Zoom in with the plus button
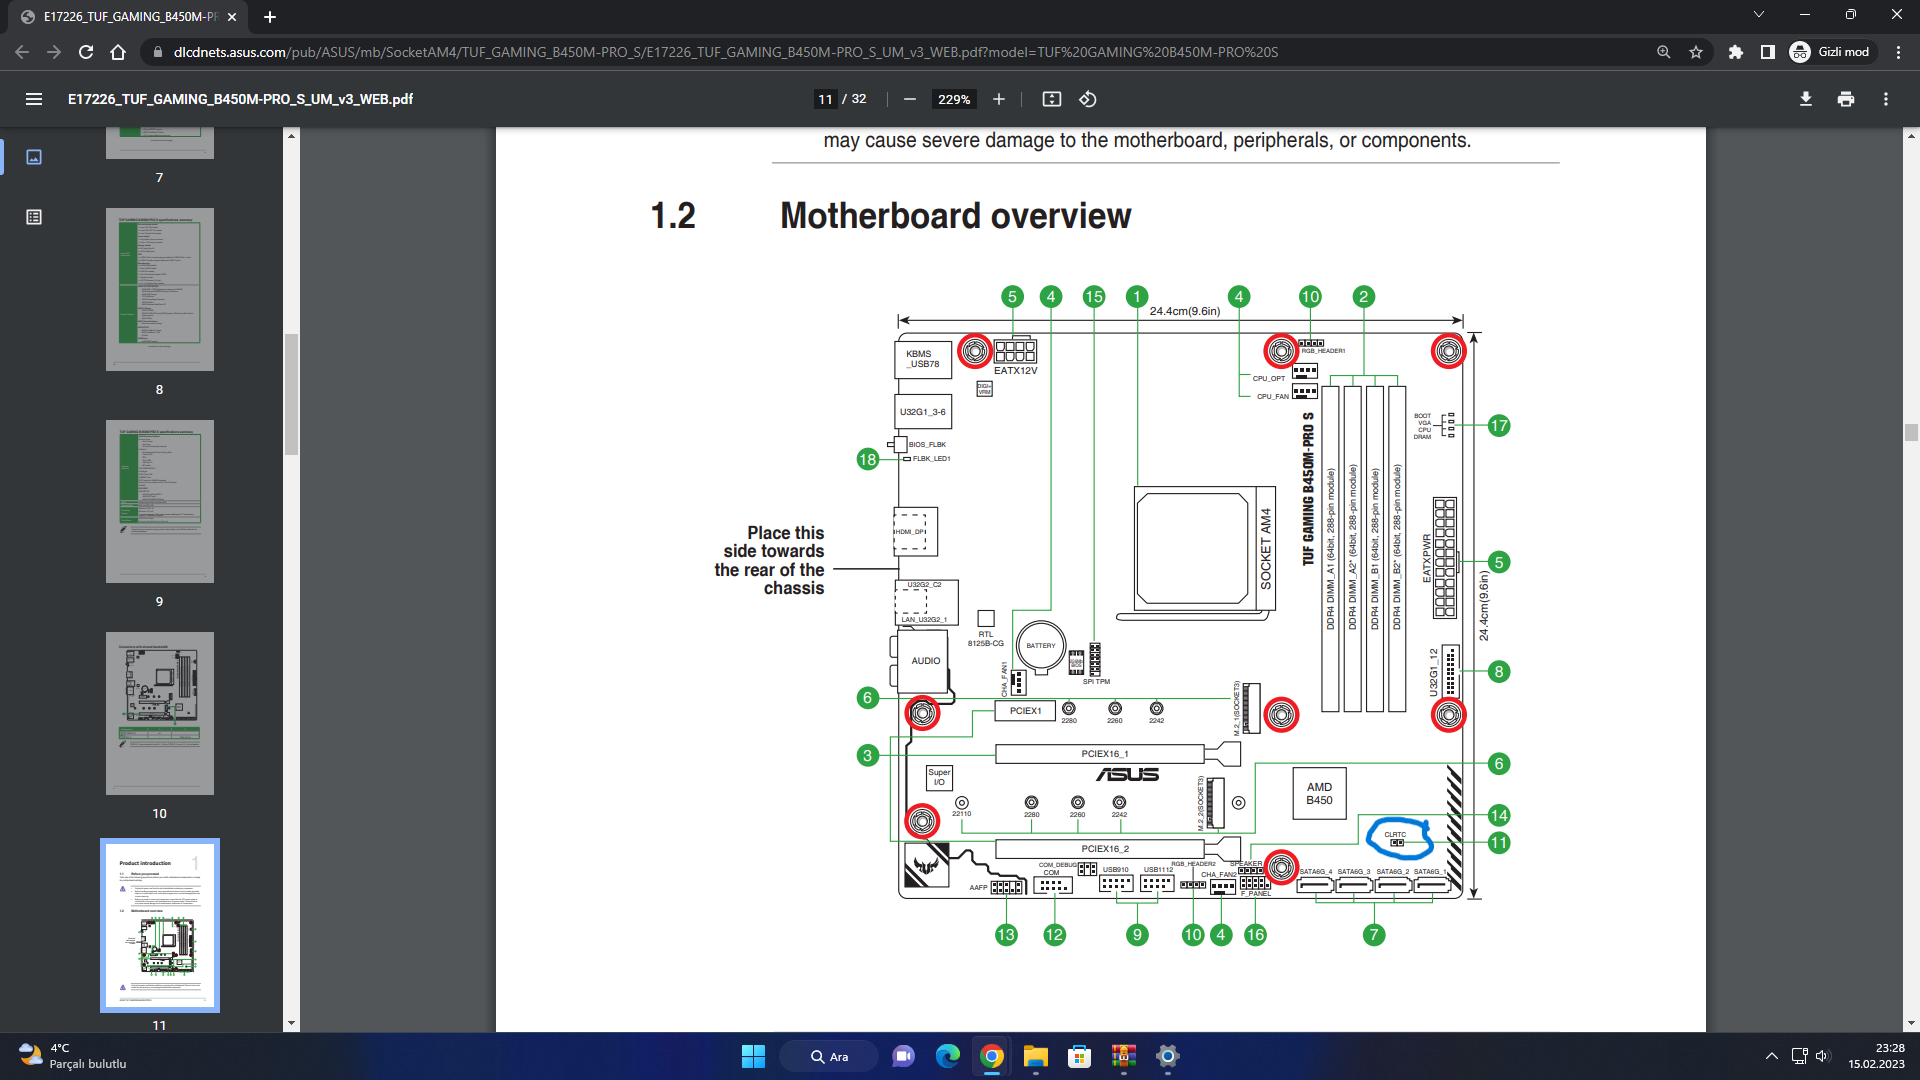Screen dimensions: 1920x1080 coord(998,99)
